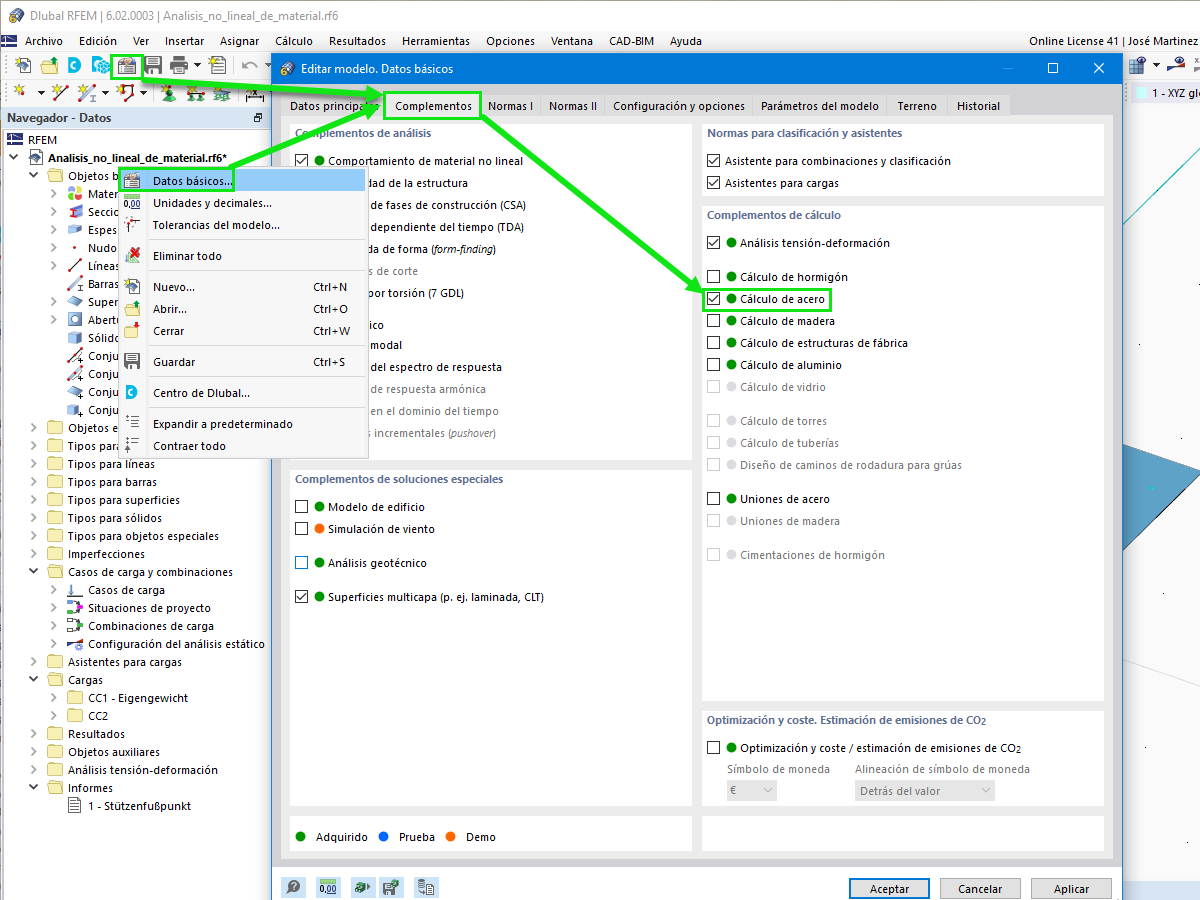The image size is (1200, 900).
Task: Enable Cálculo de madera checkbox
Action: 713,321
